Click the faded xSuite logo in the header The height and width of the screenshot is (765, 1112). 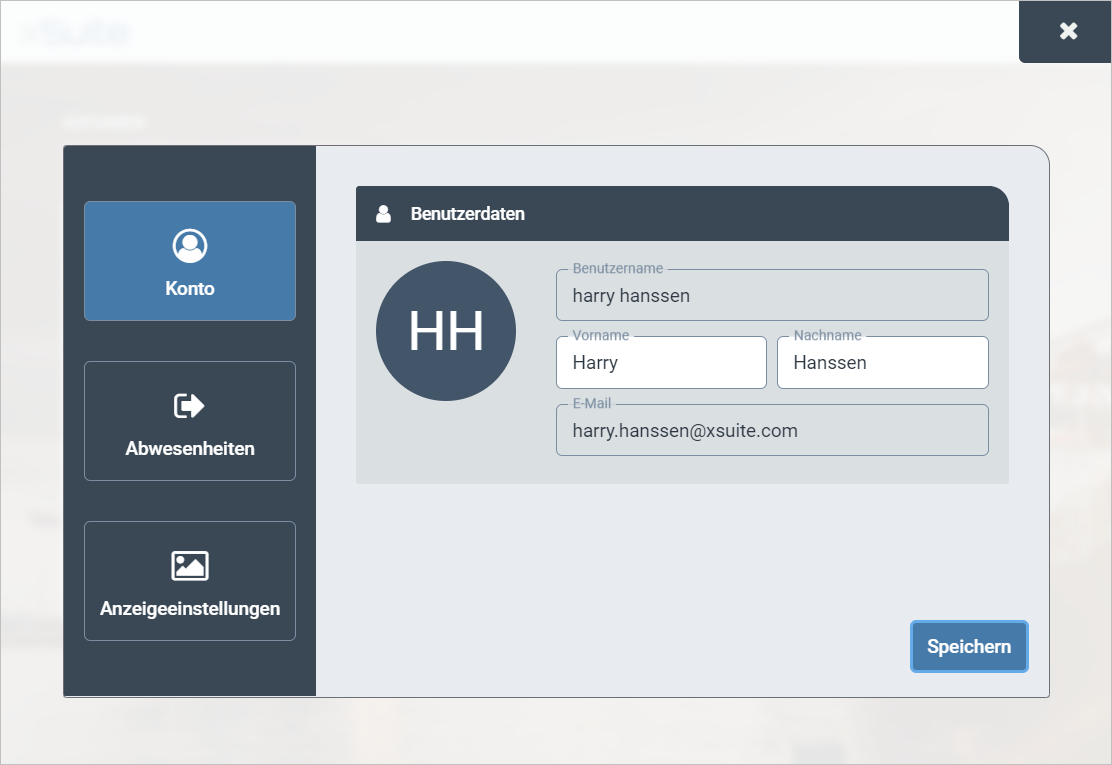pos(77,33)
